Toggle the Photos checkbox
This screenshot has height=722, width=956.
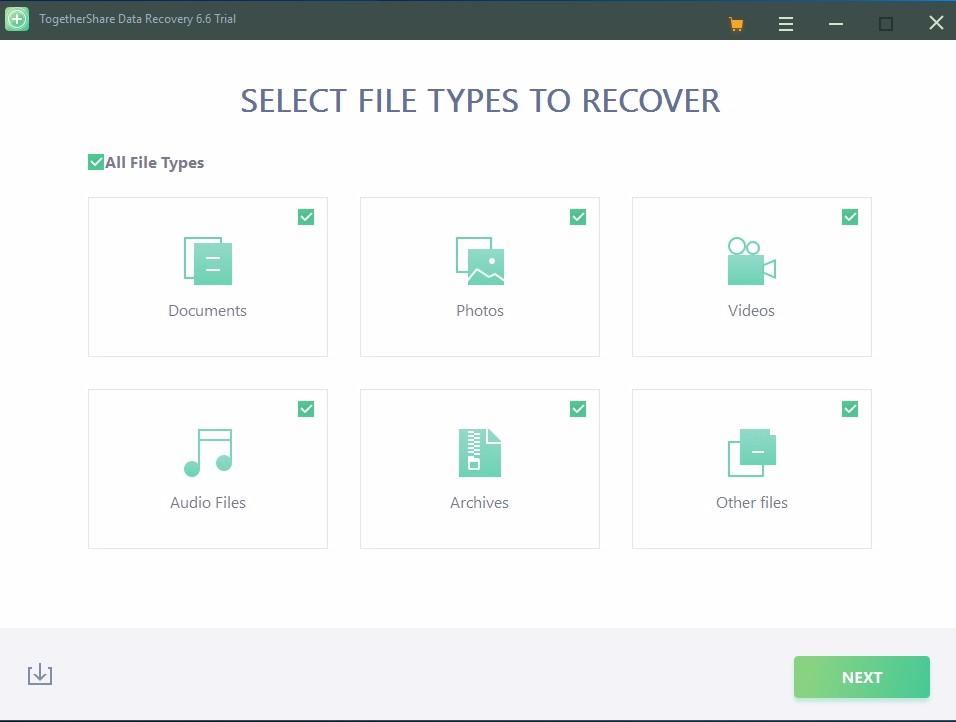(x=578, y=217)
